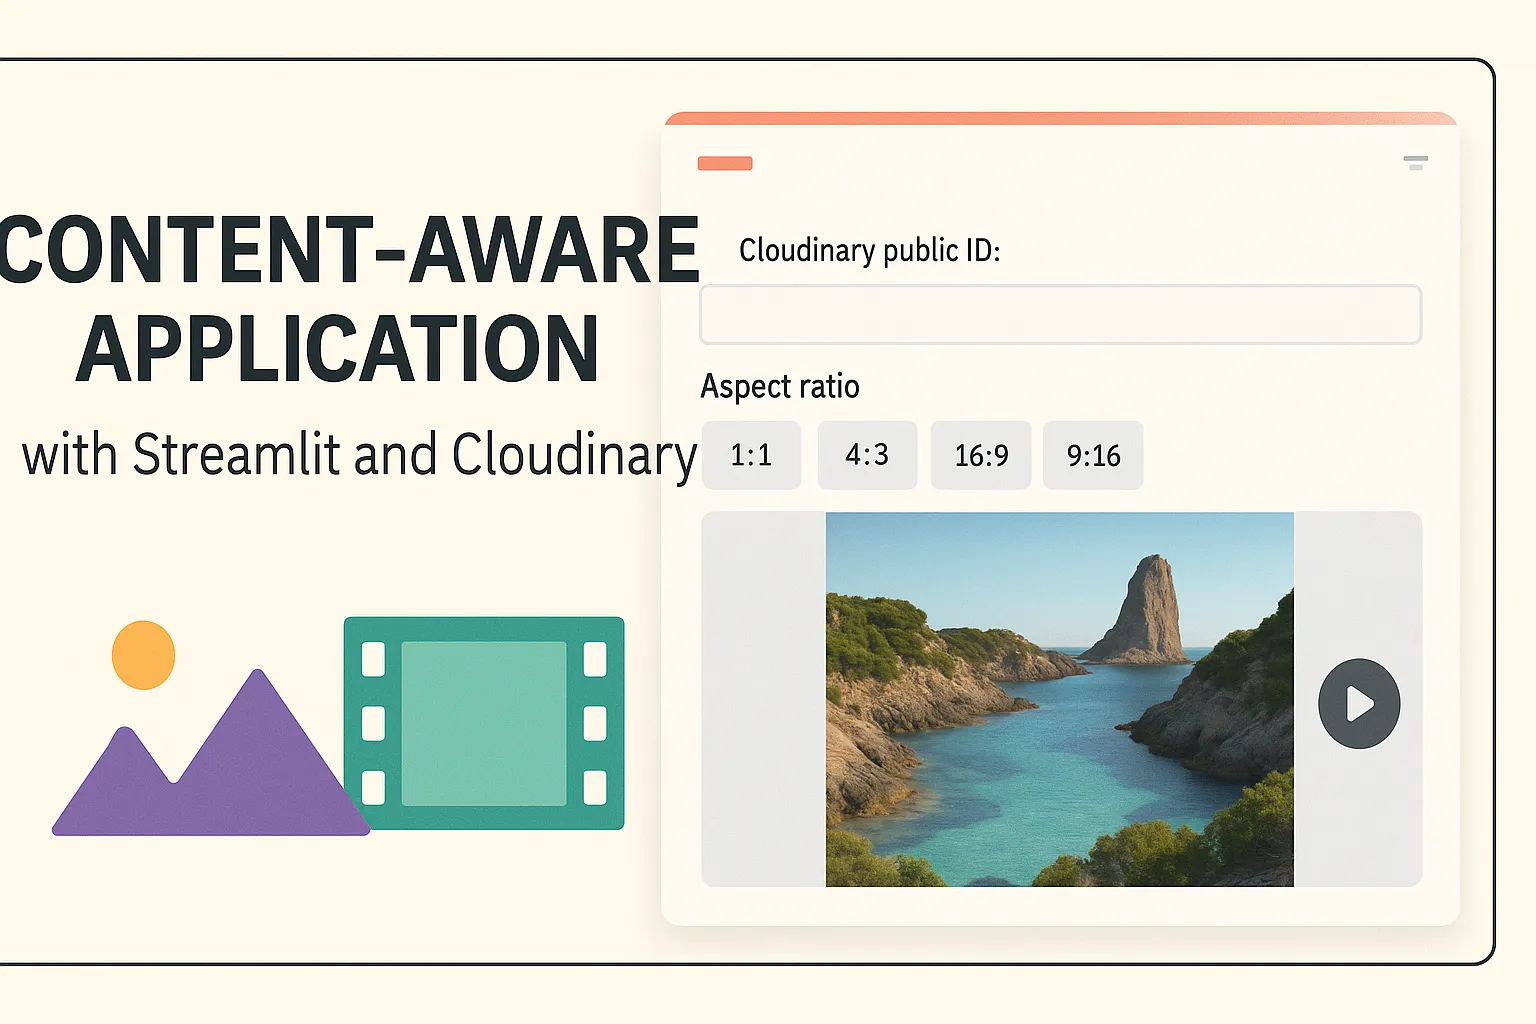Click the green film strip video icon
Image resolution: width=1536 pixels, height=1024 pixels.
pyautogui.click(x=484, y=723)
